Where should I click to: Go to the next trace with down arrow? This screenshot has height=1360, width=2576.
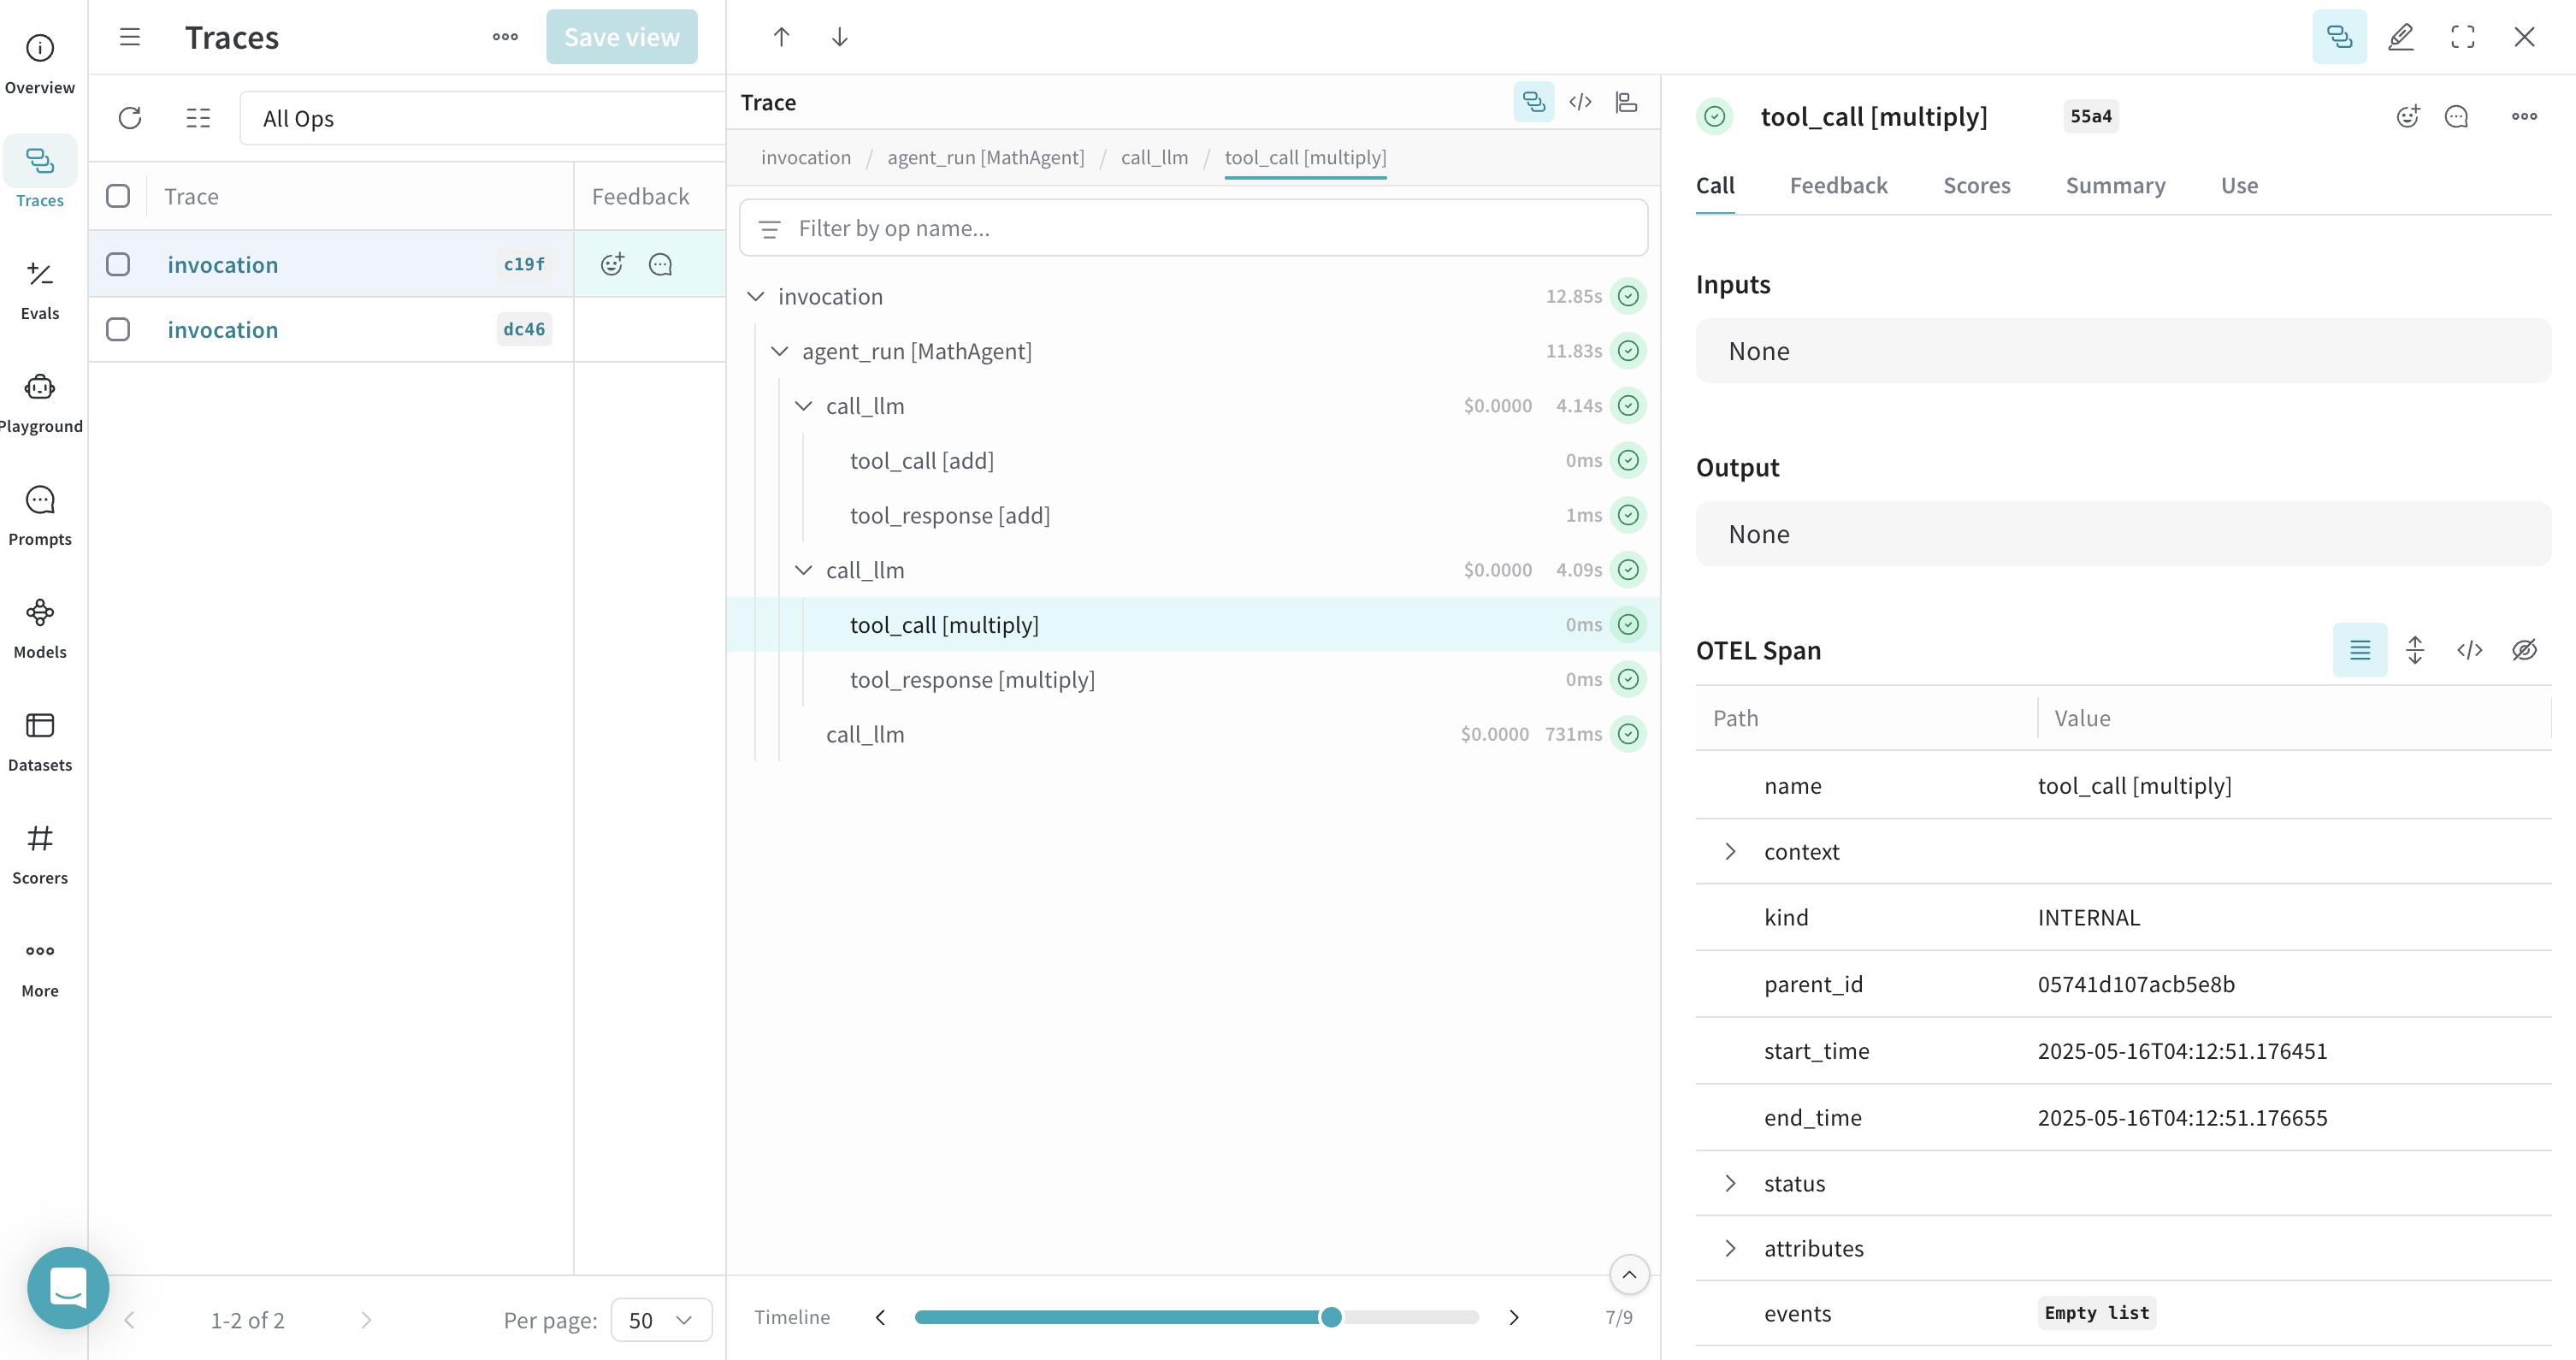(x=840, y=37)
